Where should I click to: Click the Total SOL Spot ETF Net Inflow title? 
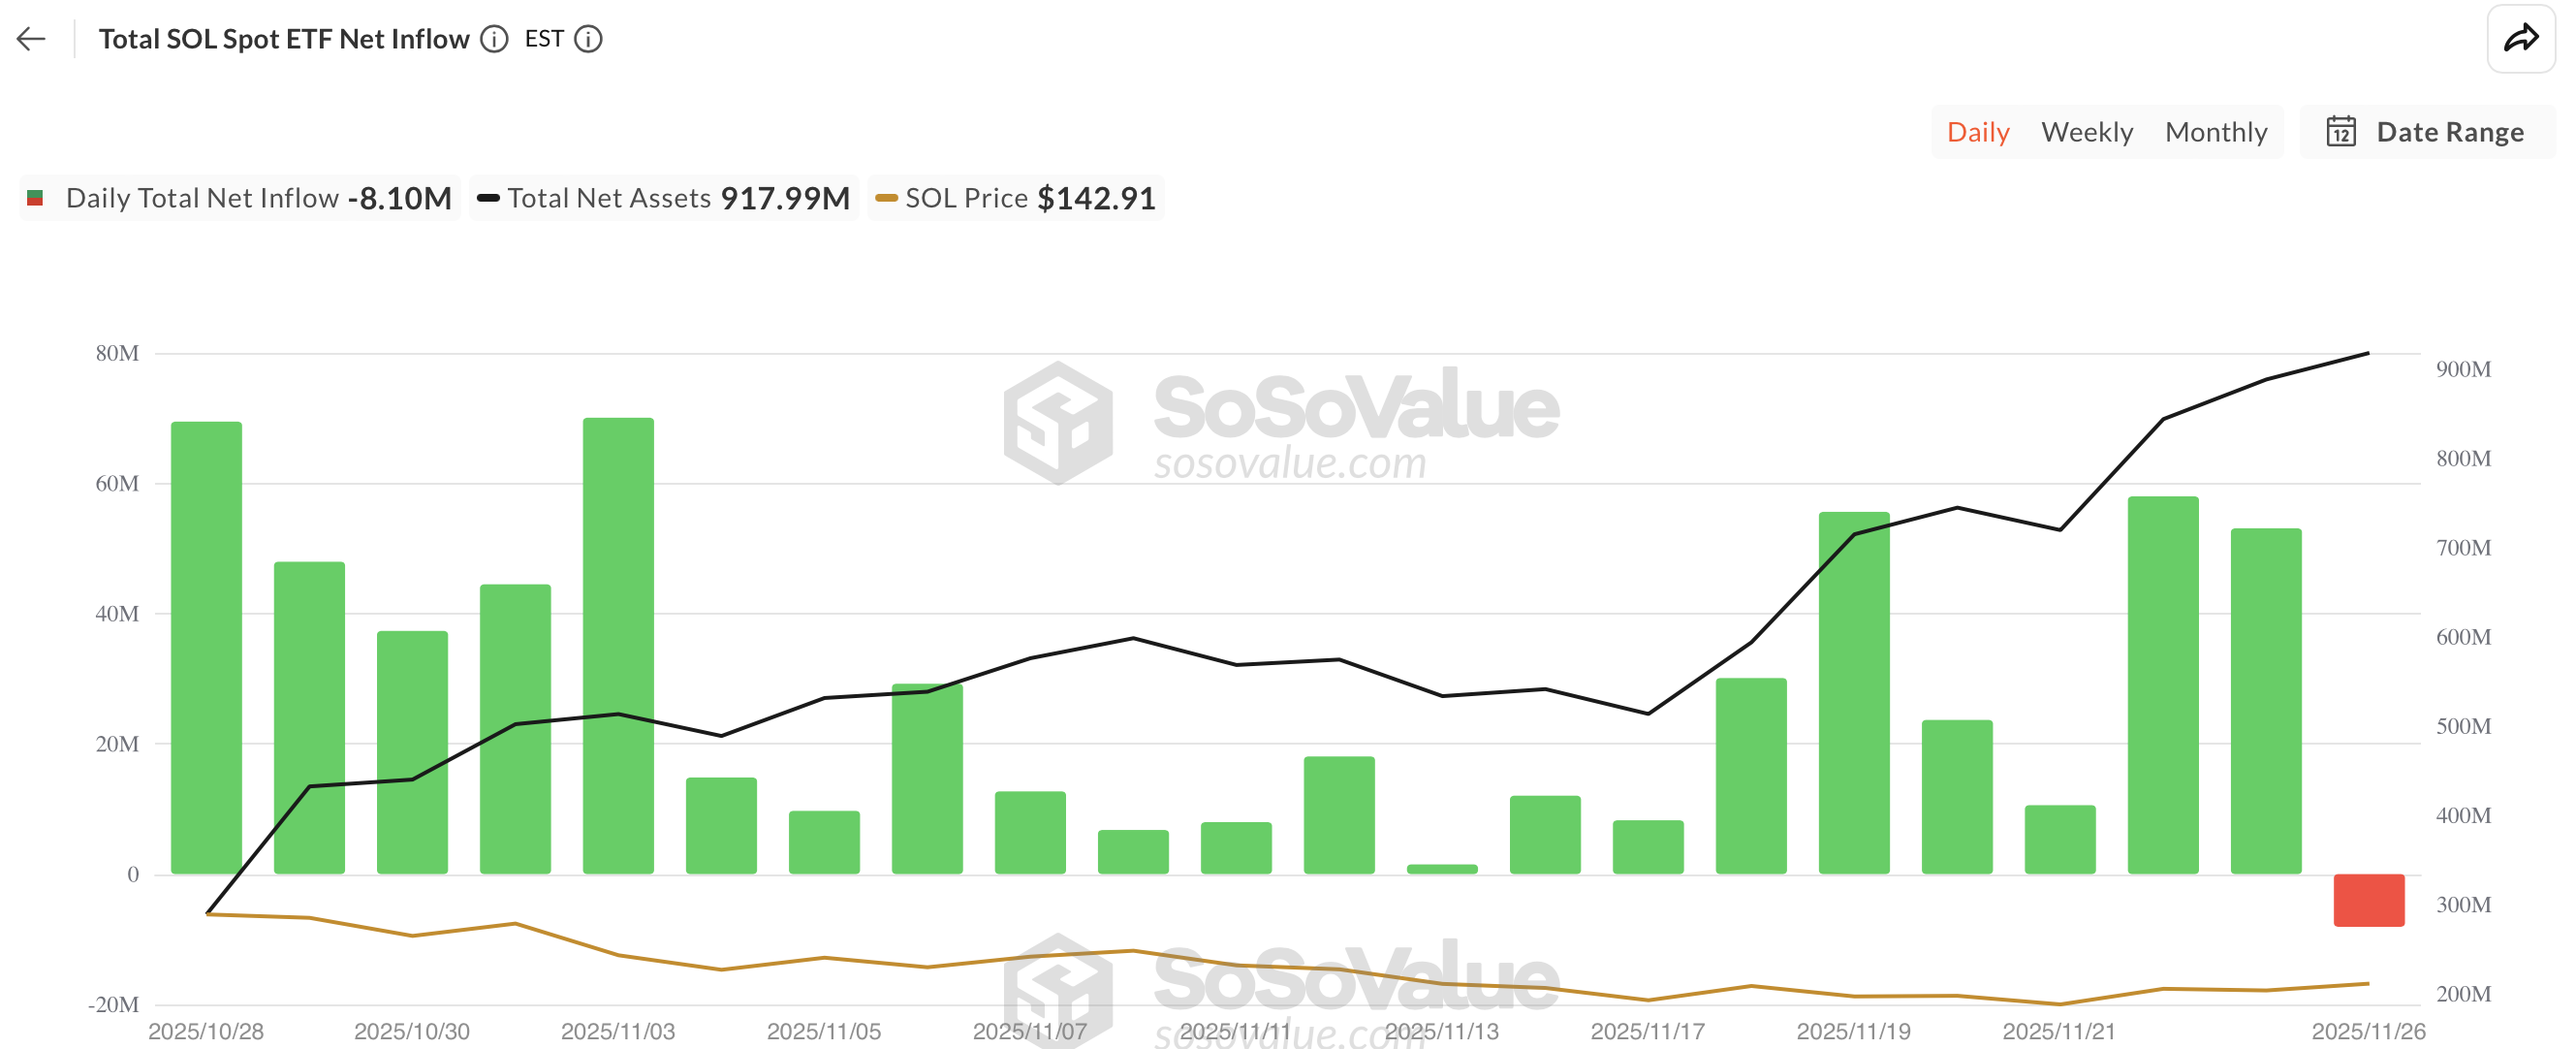284,38
